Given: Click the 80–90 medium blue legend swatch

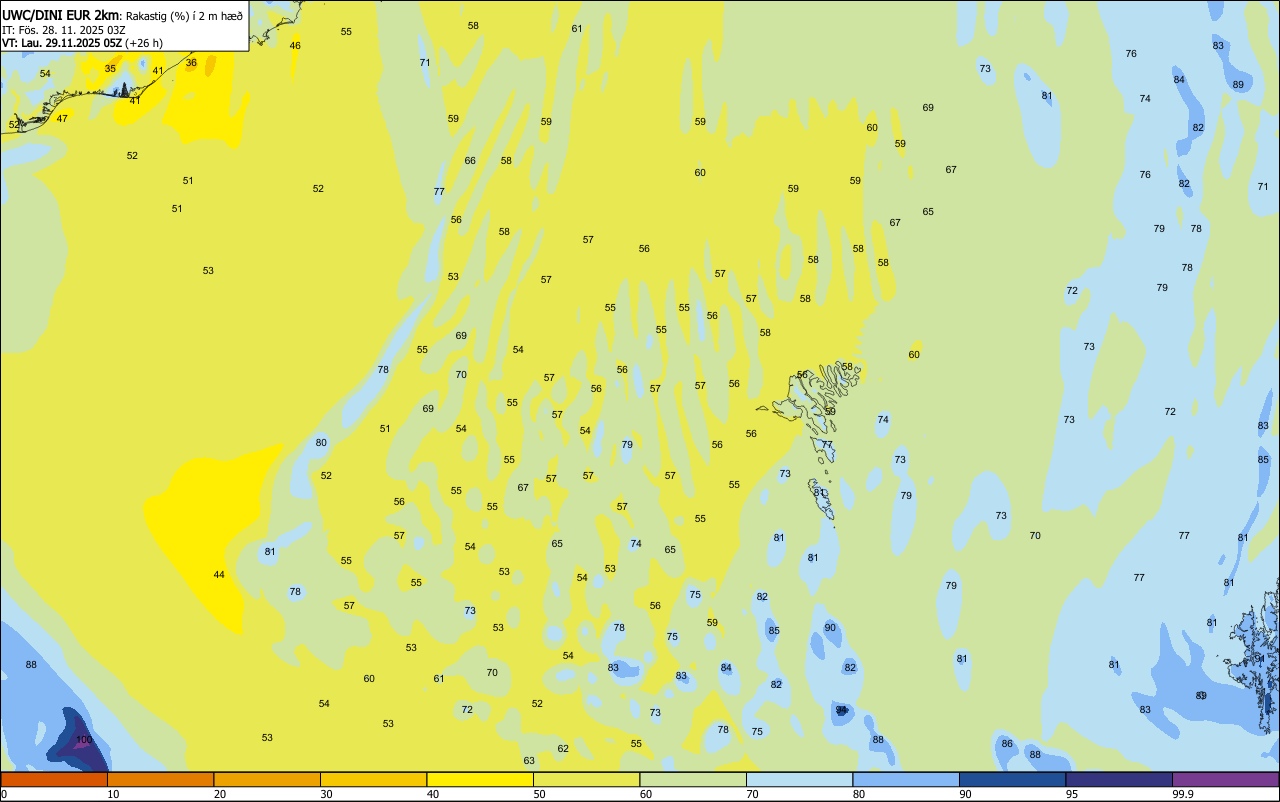Looking at the screenshot, I should (x=906, y=779).
